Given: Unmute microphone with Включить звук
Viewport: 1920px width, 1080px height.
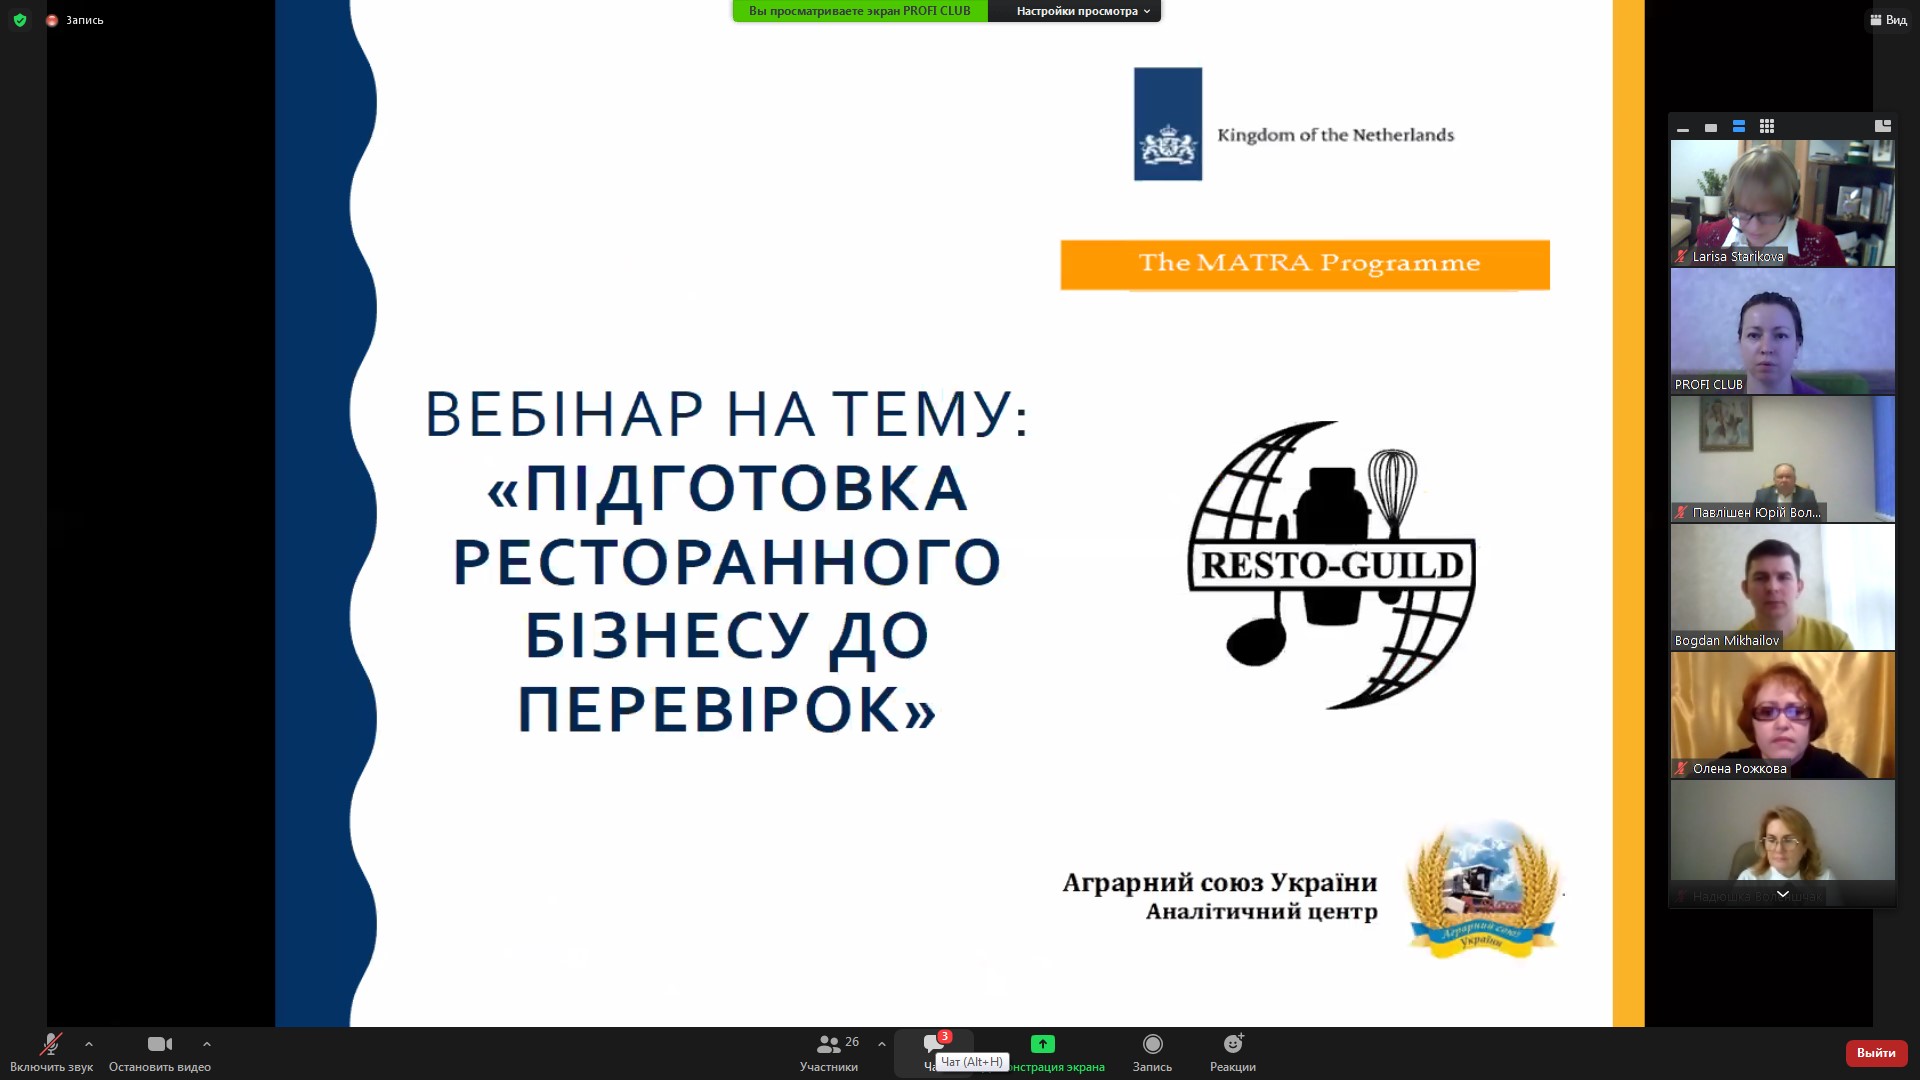Looking at the screenshot, I should (51, 1053).
